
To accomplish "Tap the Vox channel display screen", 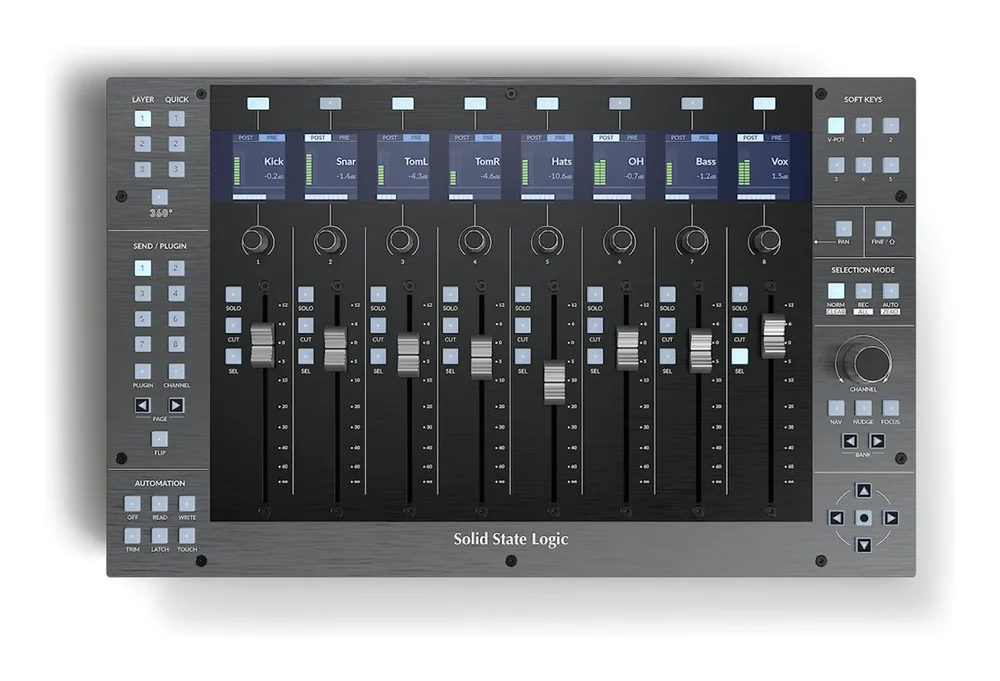I will pos(764,167).
